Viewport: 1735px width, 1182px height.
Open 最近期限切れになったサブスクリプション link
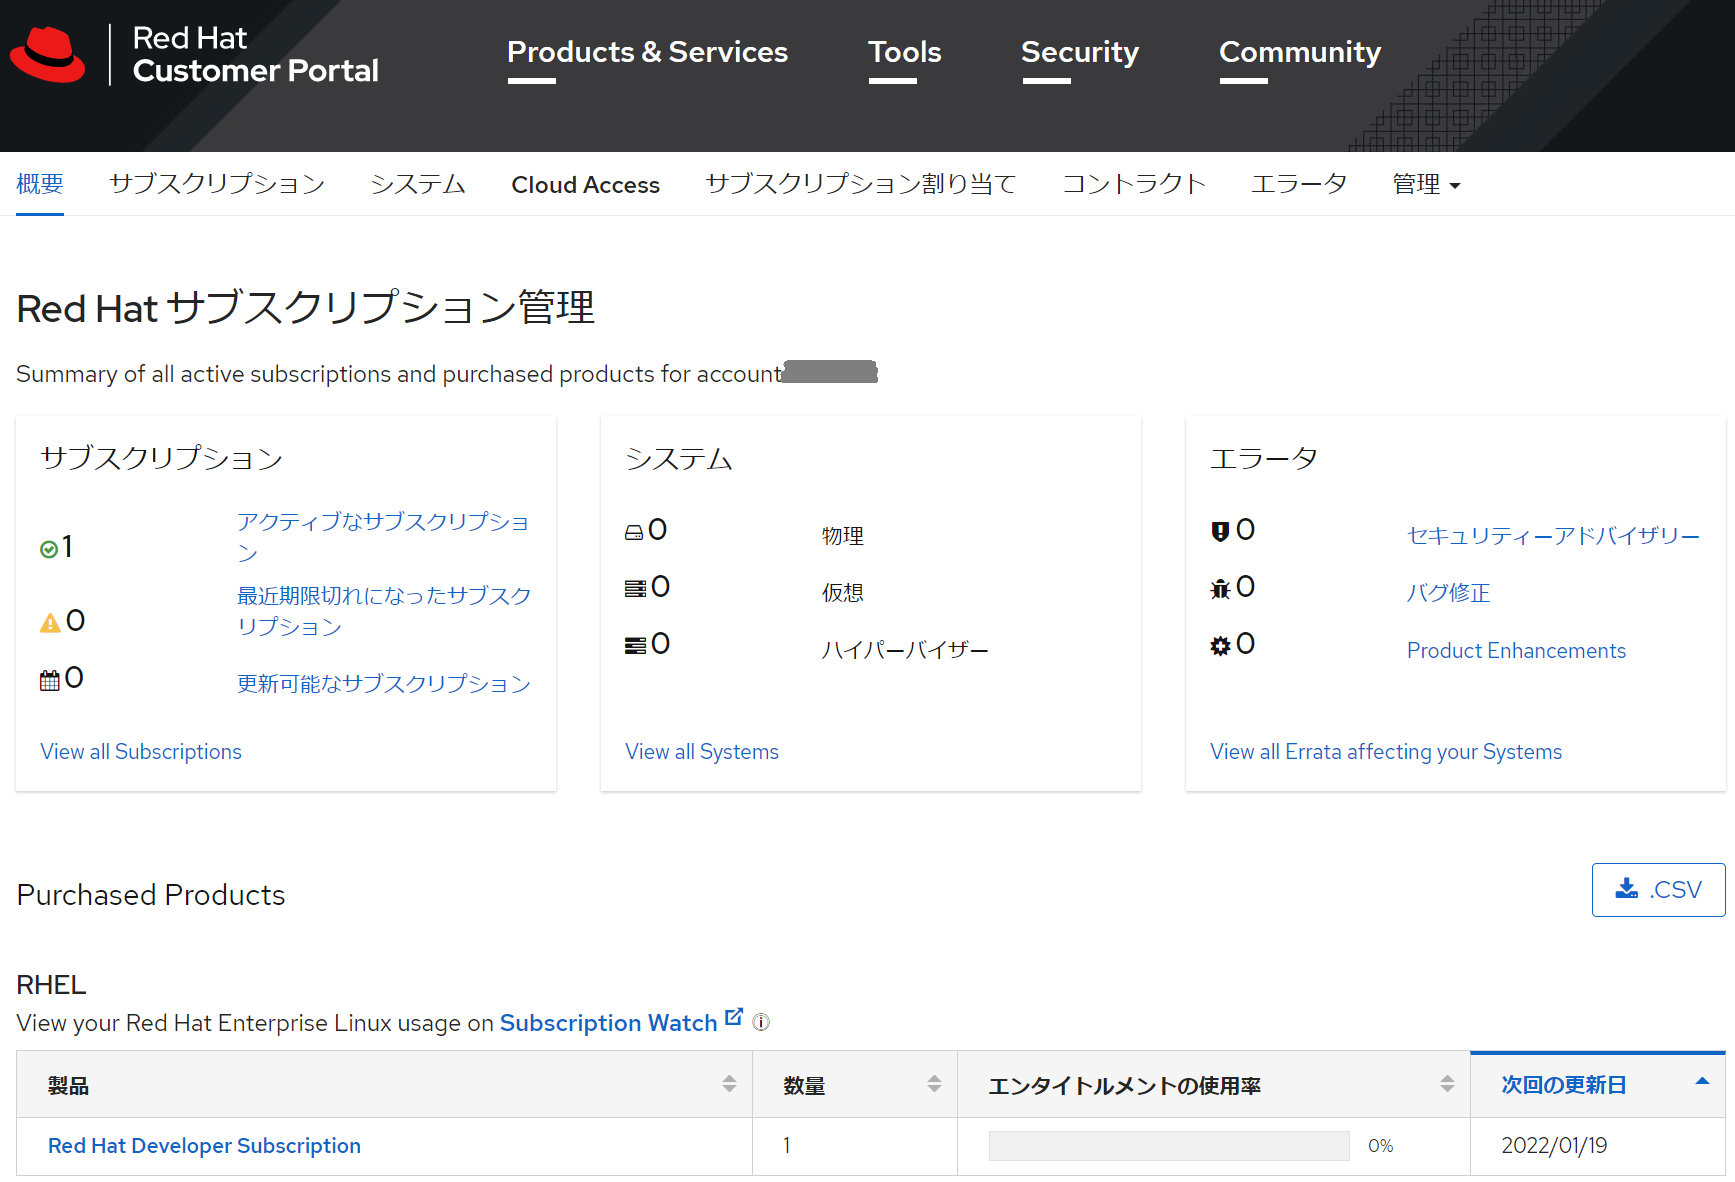384,611
